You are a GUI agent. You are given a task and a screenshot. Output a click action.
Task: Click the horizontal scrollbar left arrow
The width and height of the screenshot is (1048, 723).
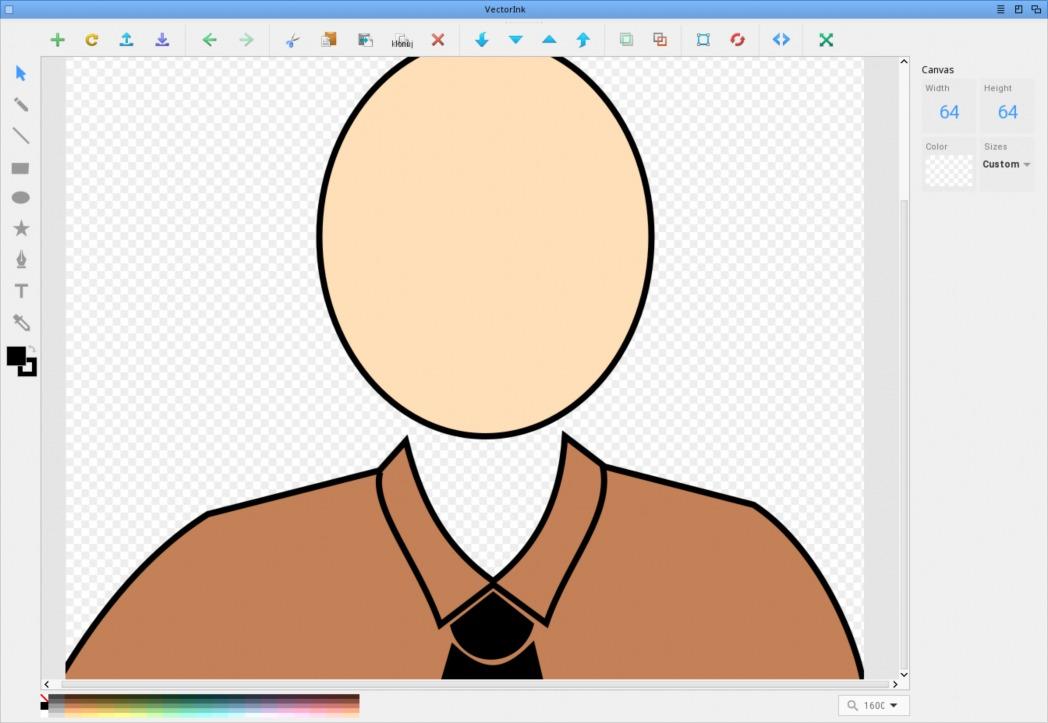(46, 684)
